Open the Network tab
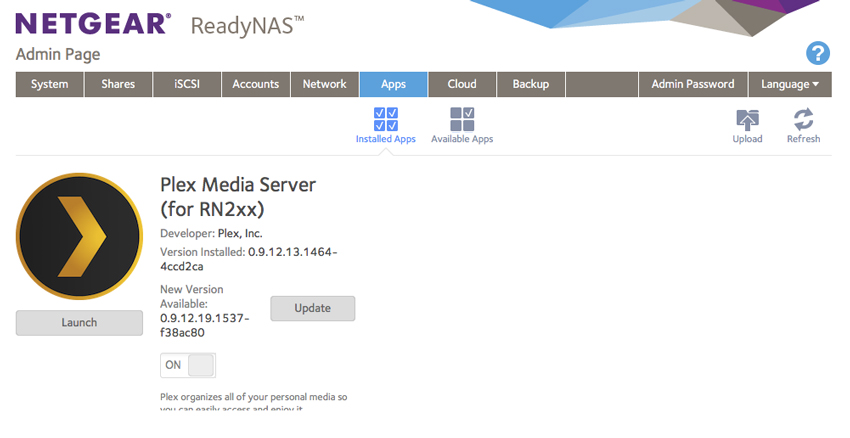This screenshot has height=438, width=850. click(325, 84)
